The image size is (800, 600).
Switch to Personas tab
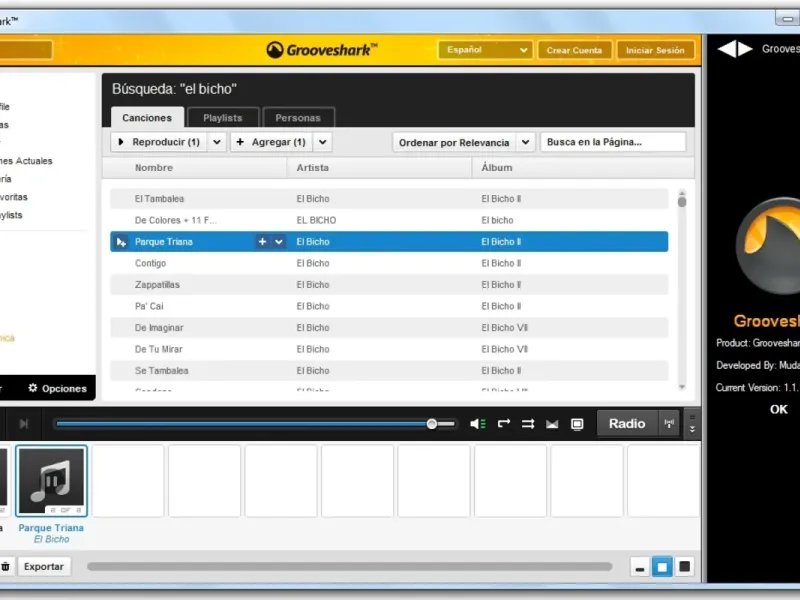point(298,117)
